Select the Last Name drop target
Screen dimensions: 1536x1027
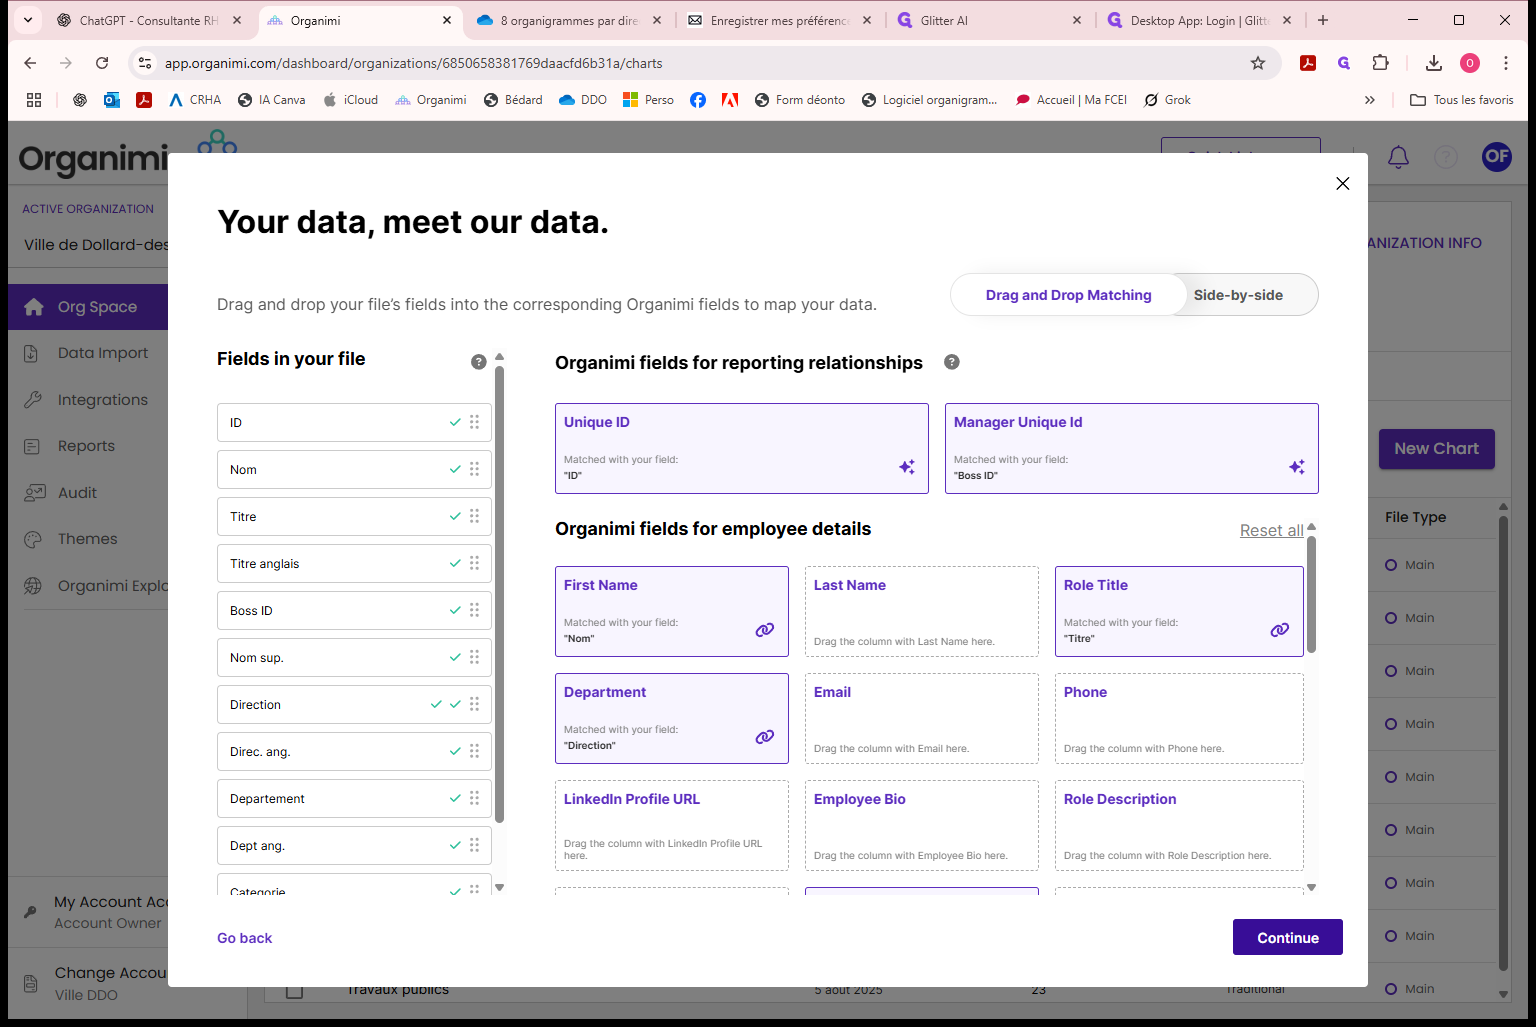coord(922,611)
